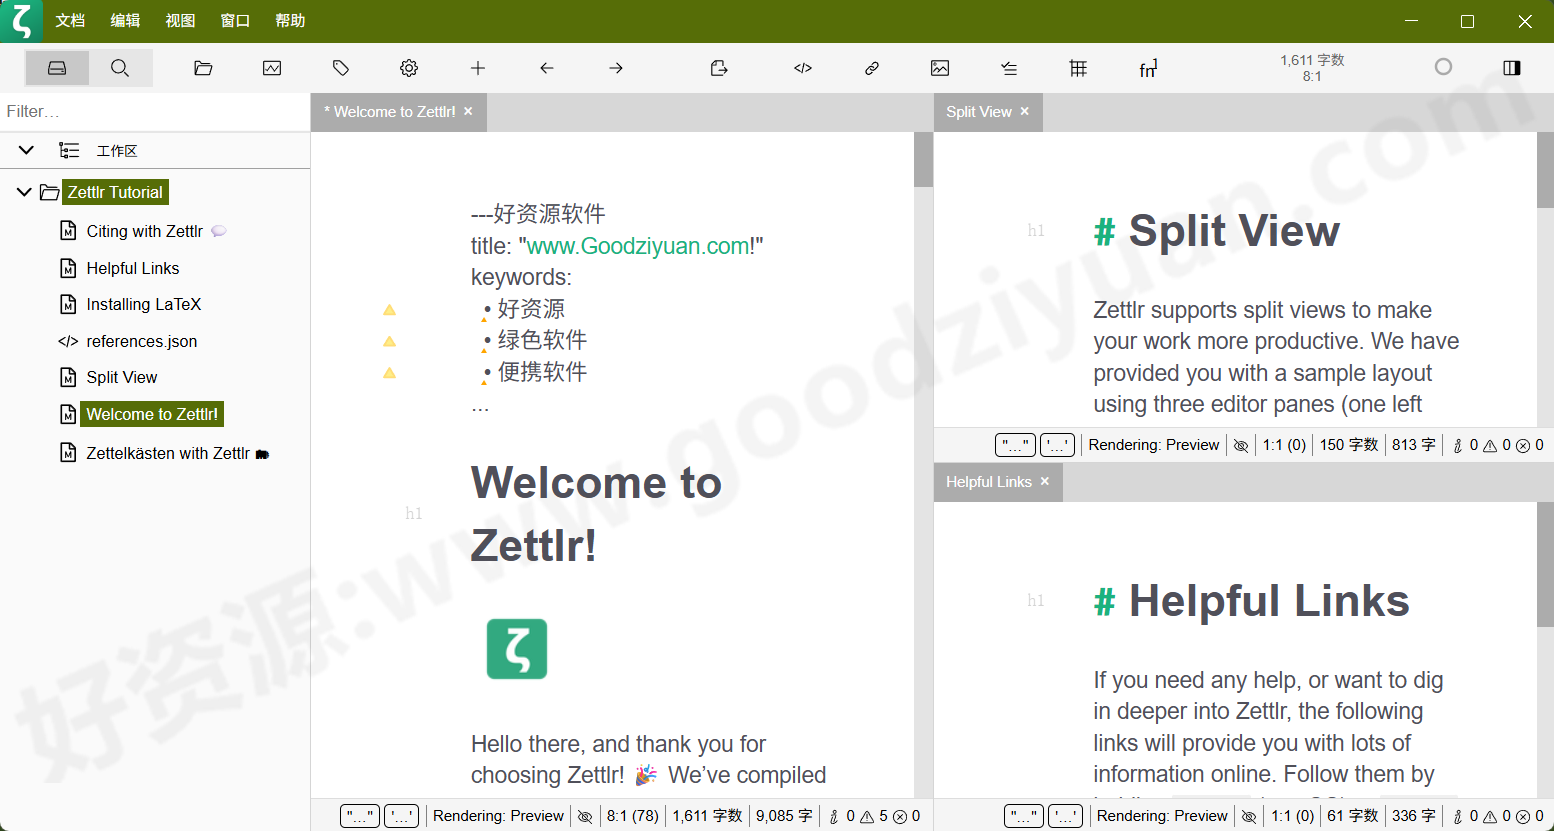Open the tag cloud manager
The image size is (1554, 831).
[340, 68]
